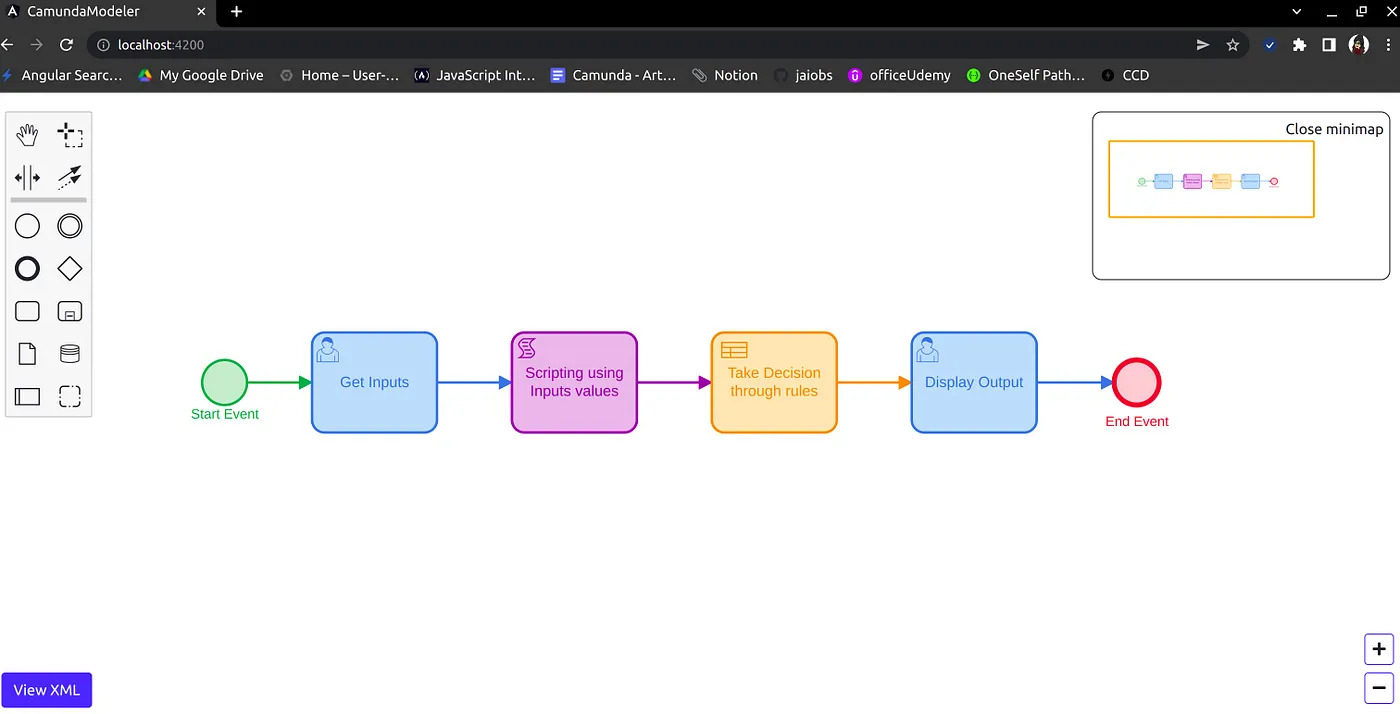1400x714 pixels.
Task: Select the CamundaModeler browser tab
Action: (107, 12)
